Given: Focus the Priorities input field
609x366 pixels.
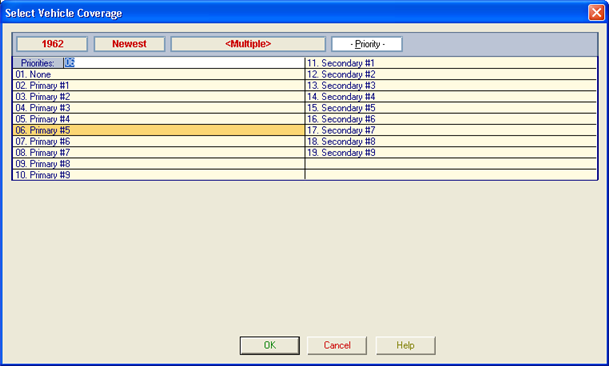Looking at the screenshot, I should [x=184, y=63].
